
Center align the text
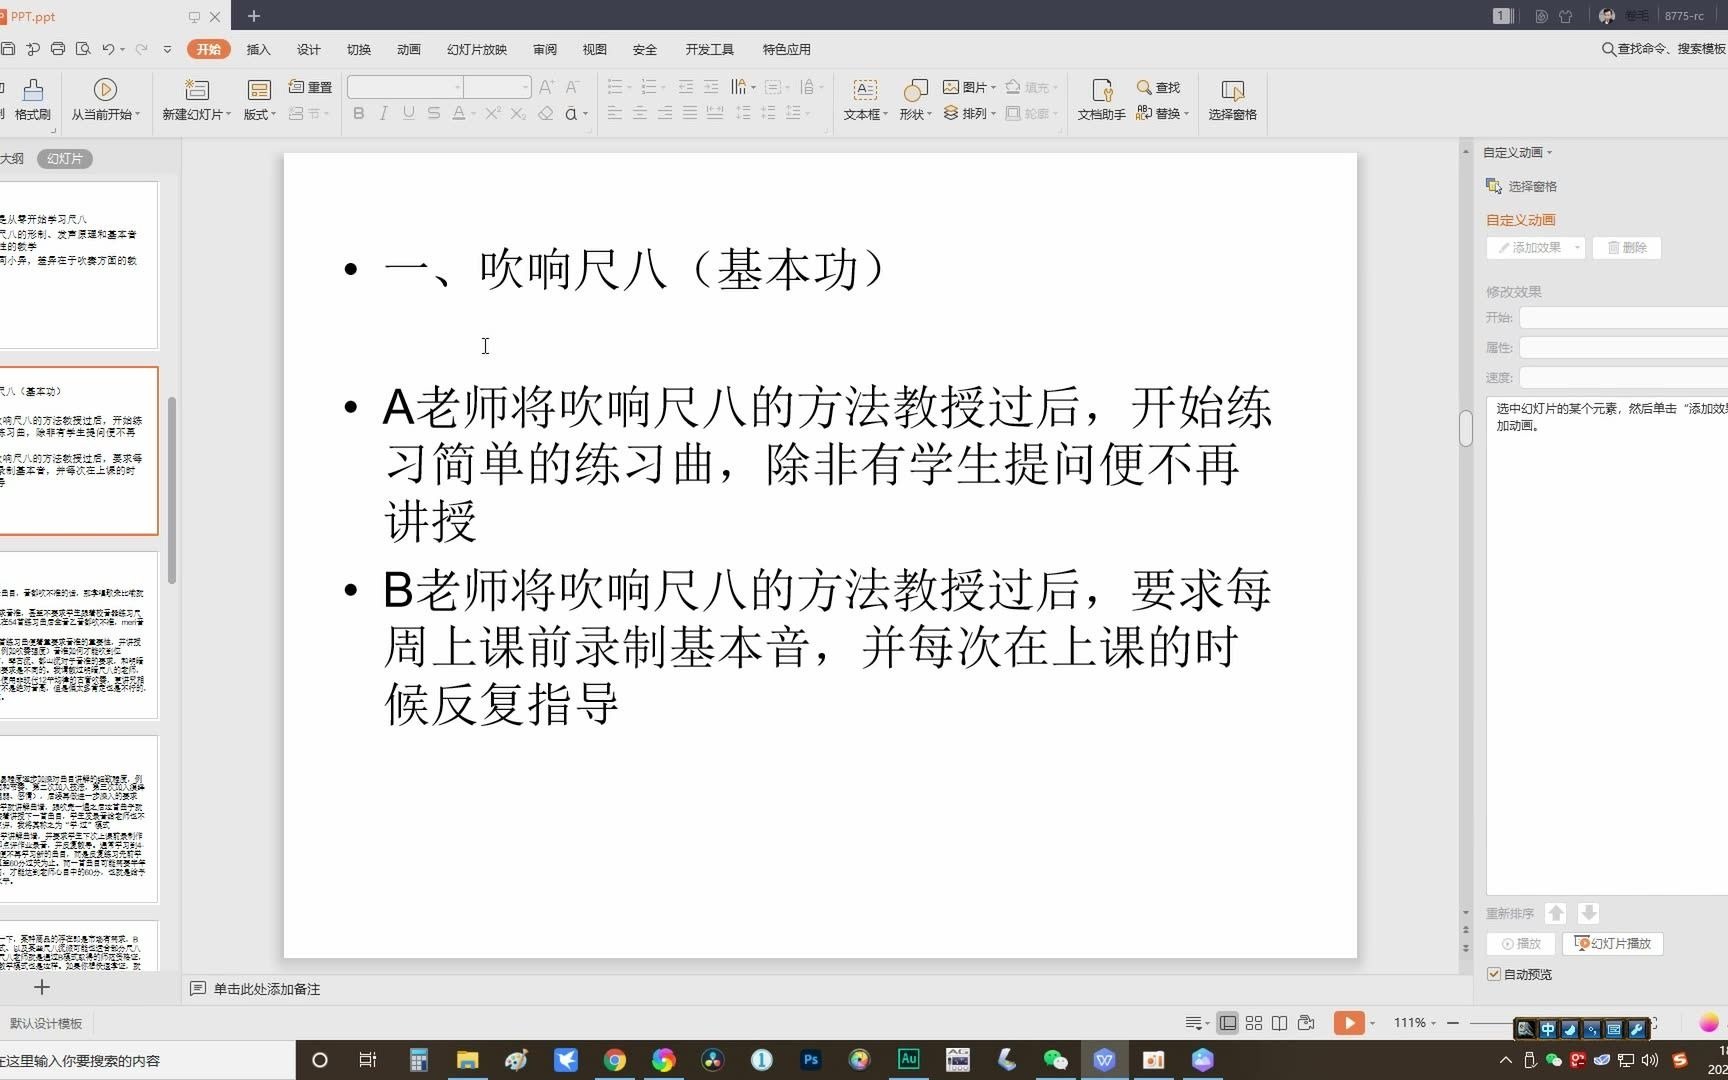(640, 114)
